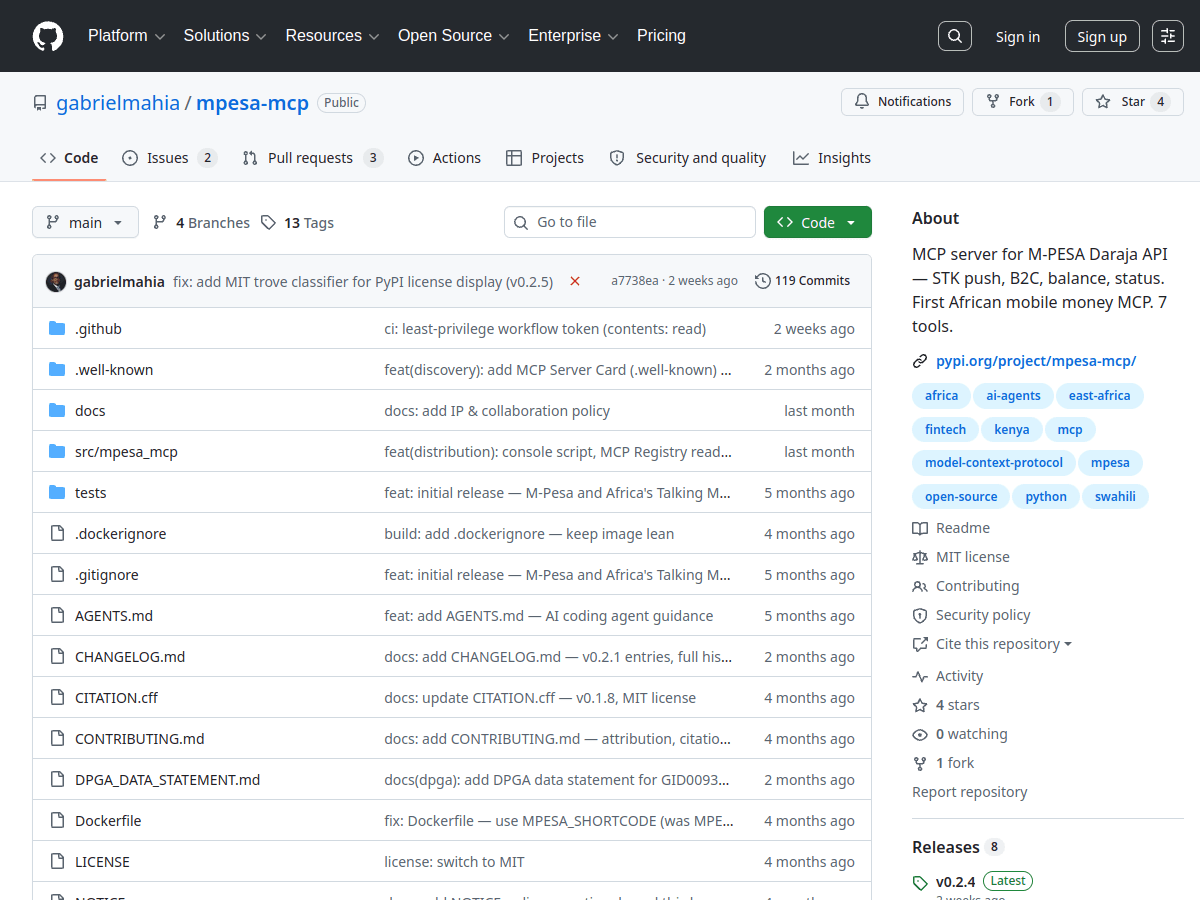The width and height of the screenshot is (1200, 900).
Task: Open the a7738ea commit hash
Action: pyautogui.click(x=635, y=281)
